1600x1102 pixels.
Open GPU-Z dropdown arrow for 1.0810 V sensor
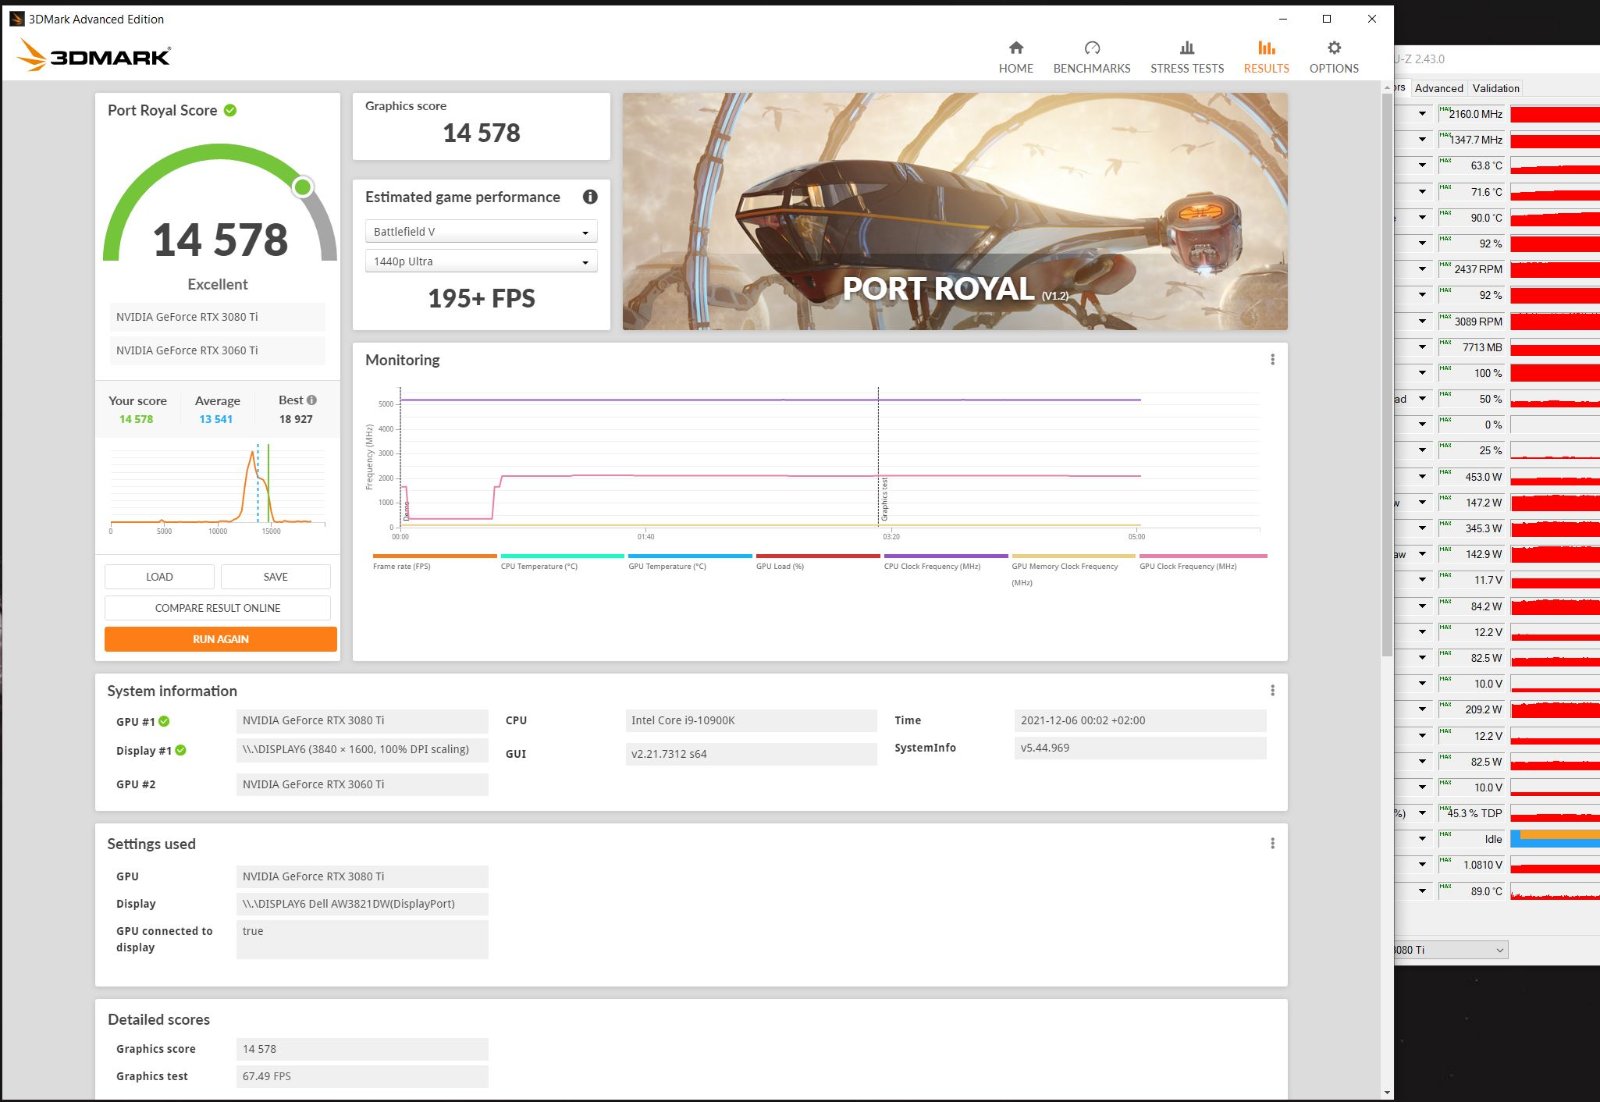1422,865
